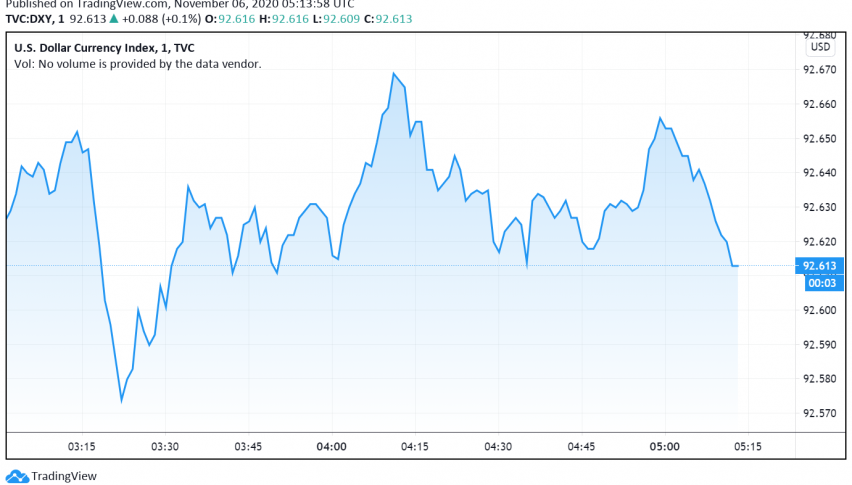Click the green up-arrow change indicator
Image resolution: width=852 pixels, height=485 pixels.
114,18
